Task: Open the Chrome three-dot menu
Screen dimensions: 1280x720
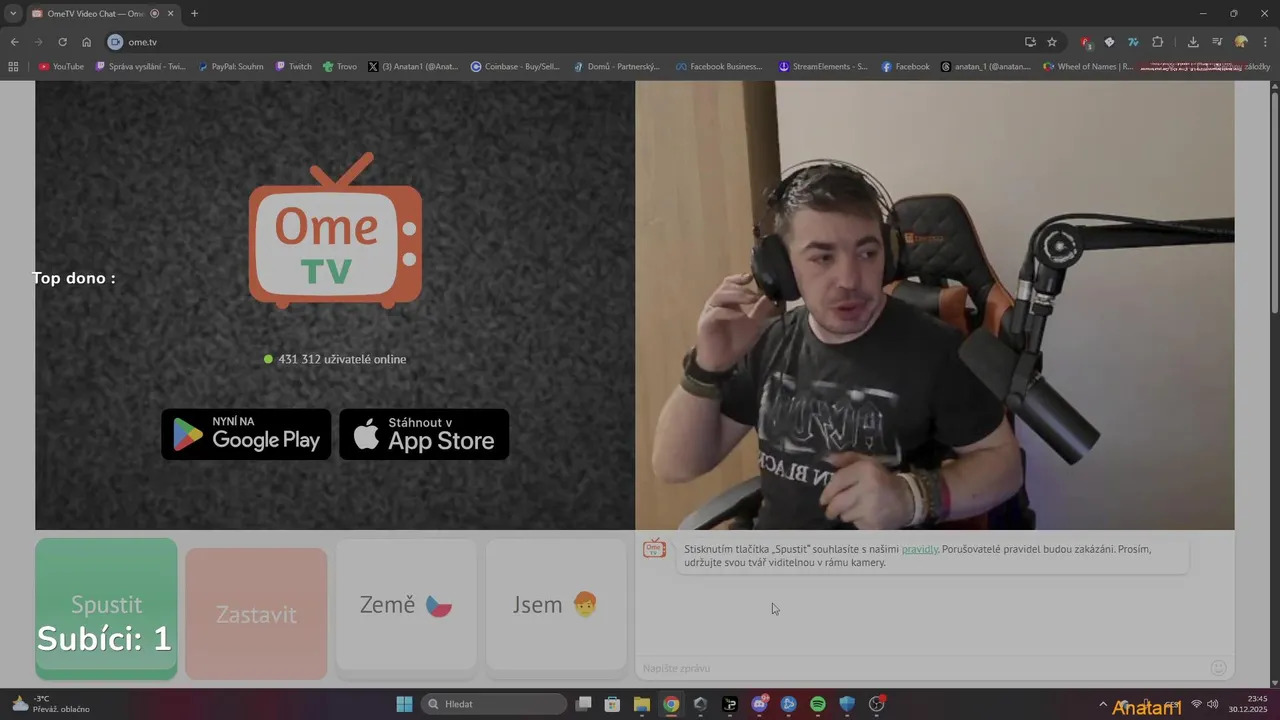Action: click(x=1264, y=42)
